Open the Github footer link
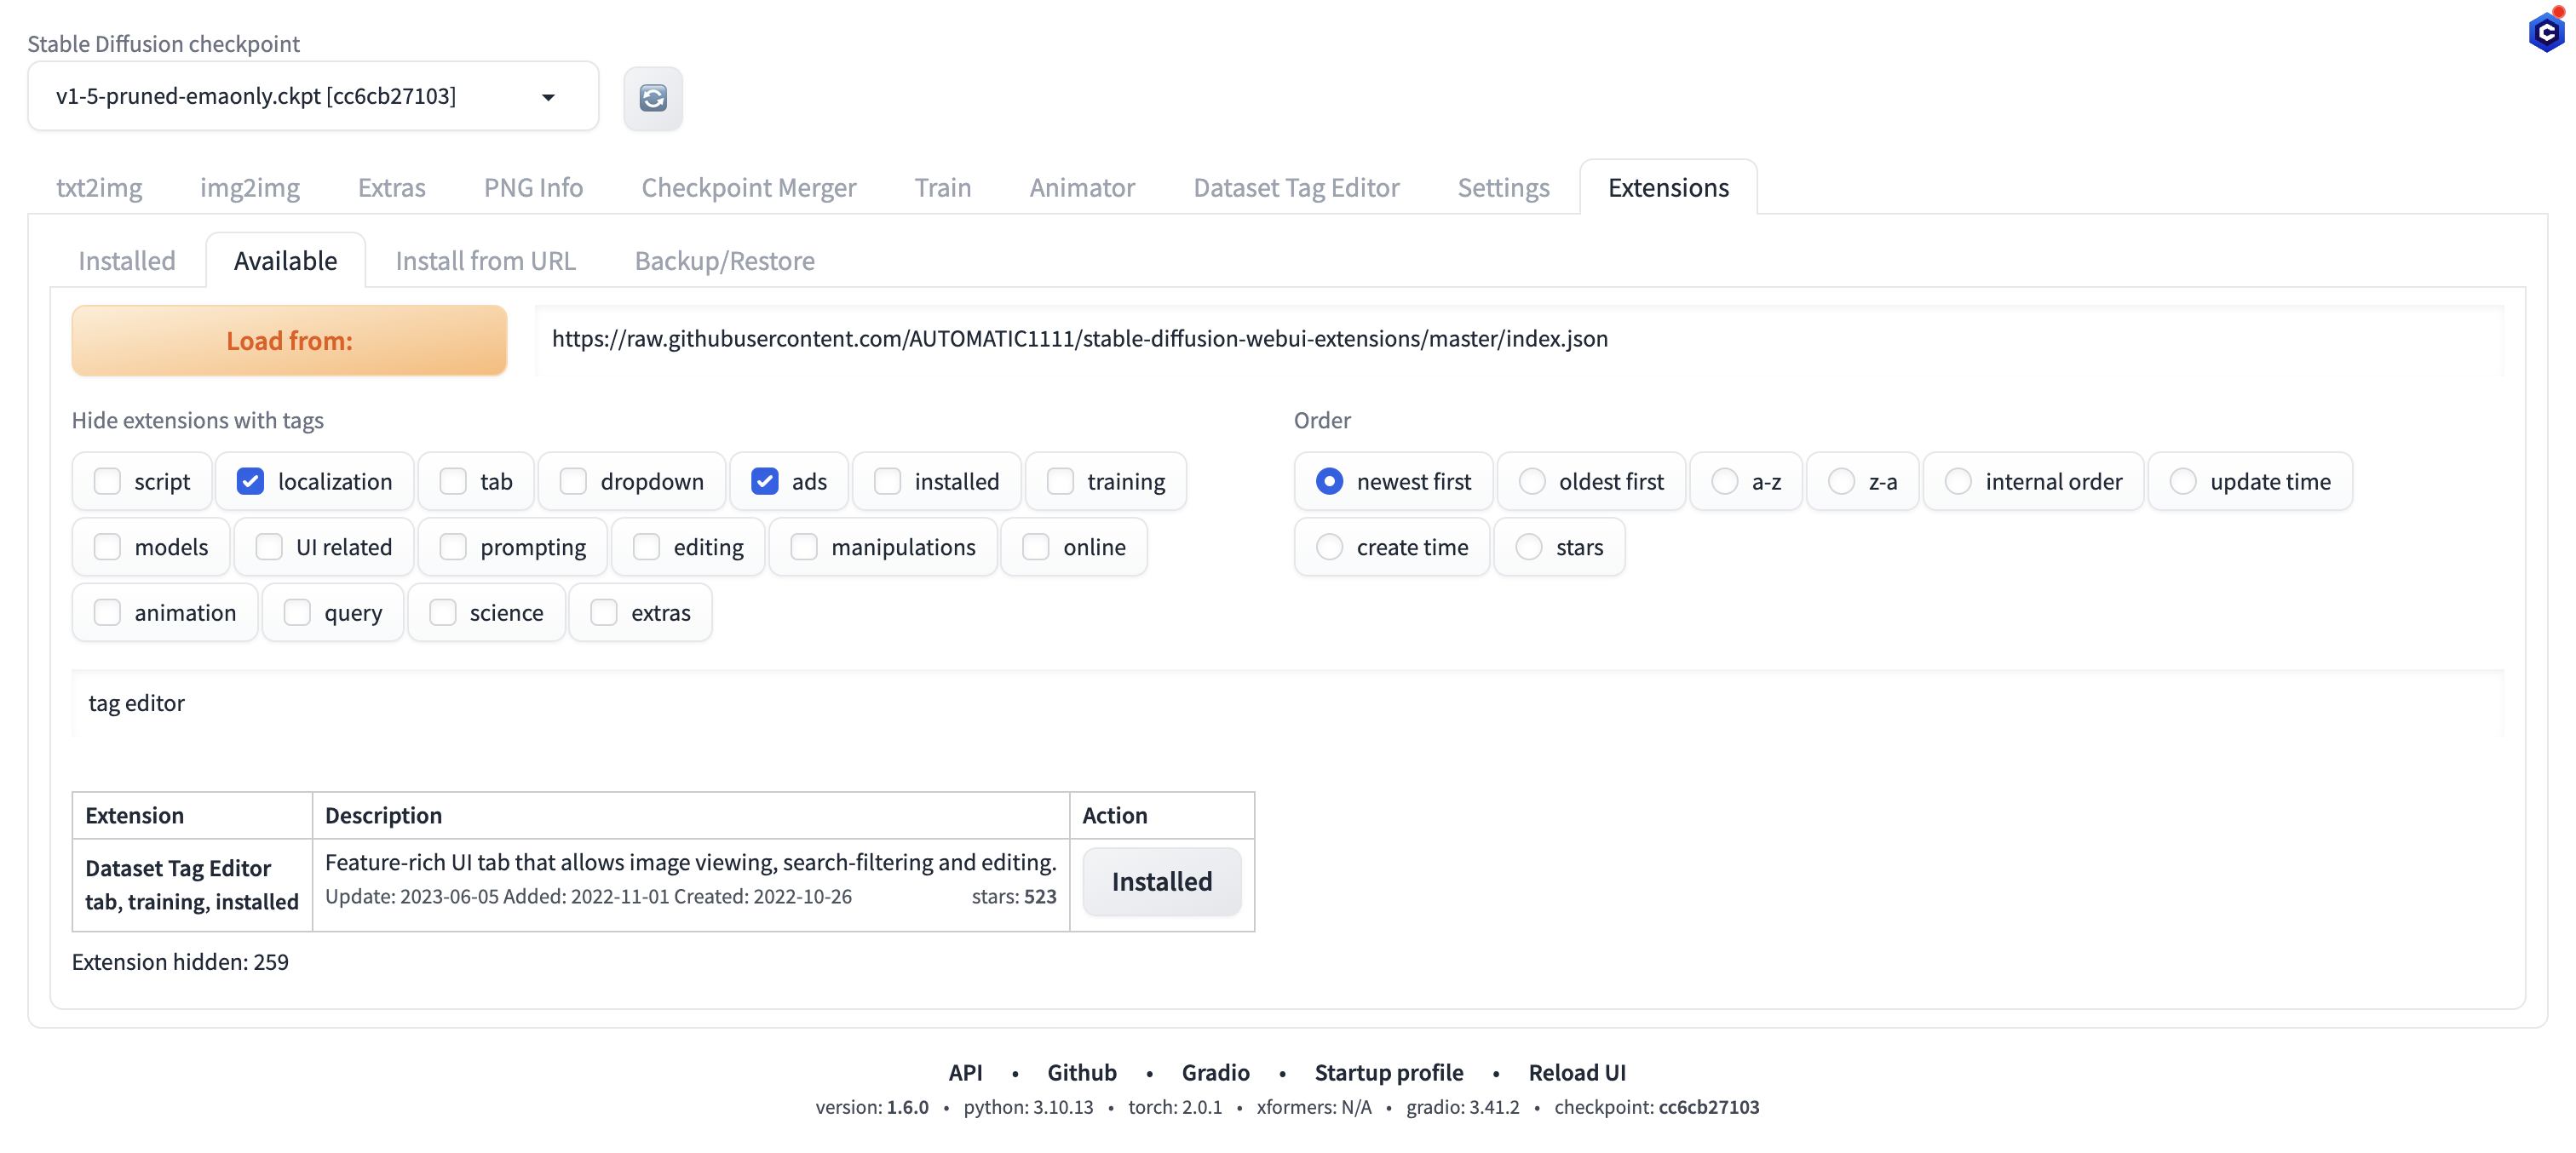 click(x=1081, y=1072)
